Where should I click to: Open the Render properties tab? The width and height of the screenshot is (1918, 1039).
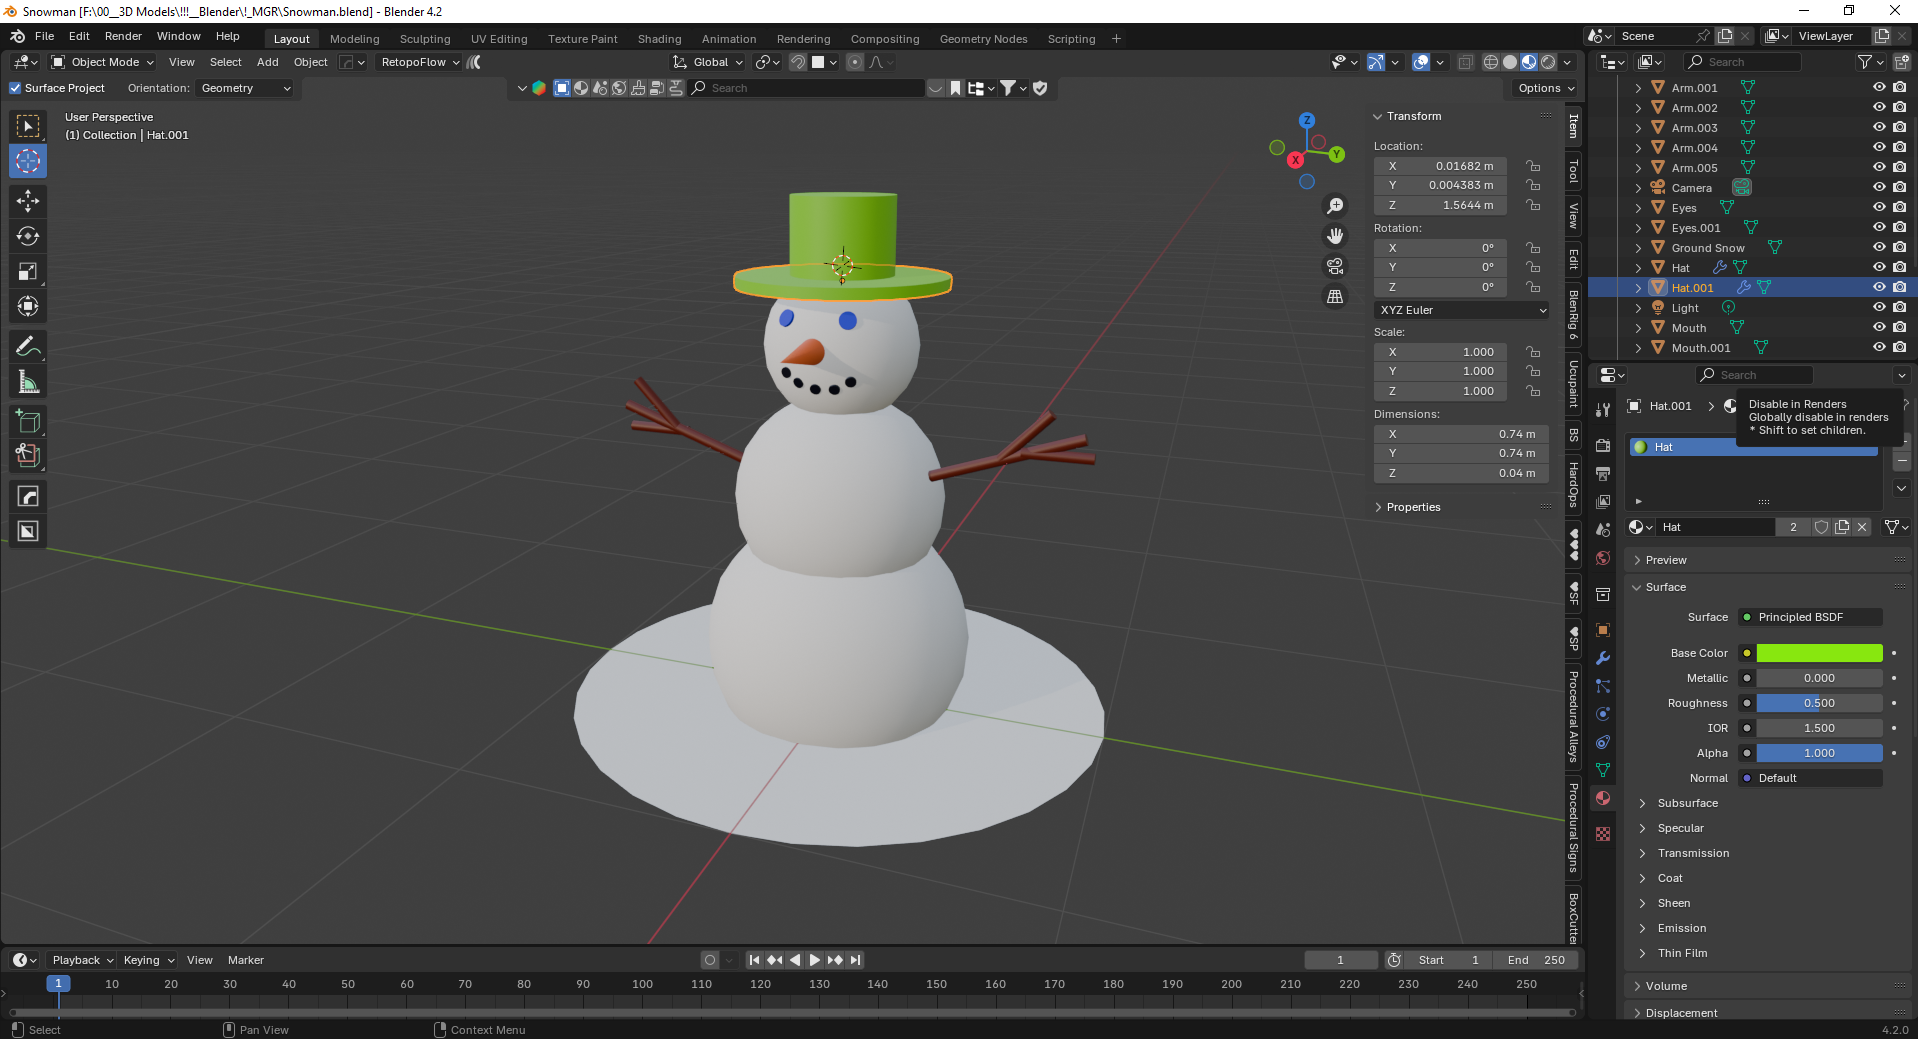click(x=1603, y=445)
